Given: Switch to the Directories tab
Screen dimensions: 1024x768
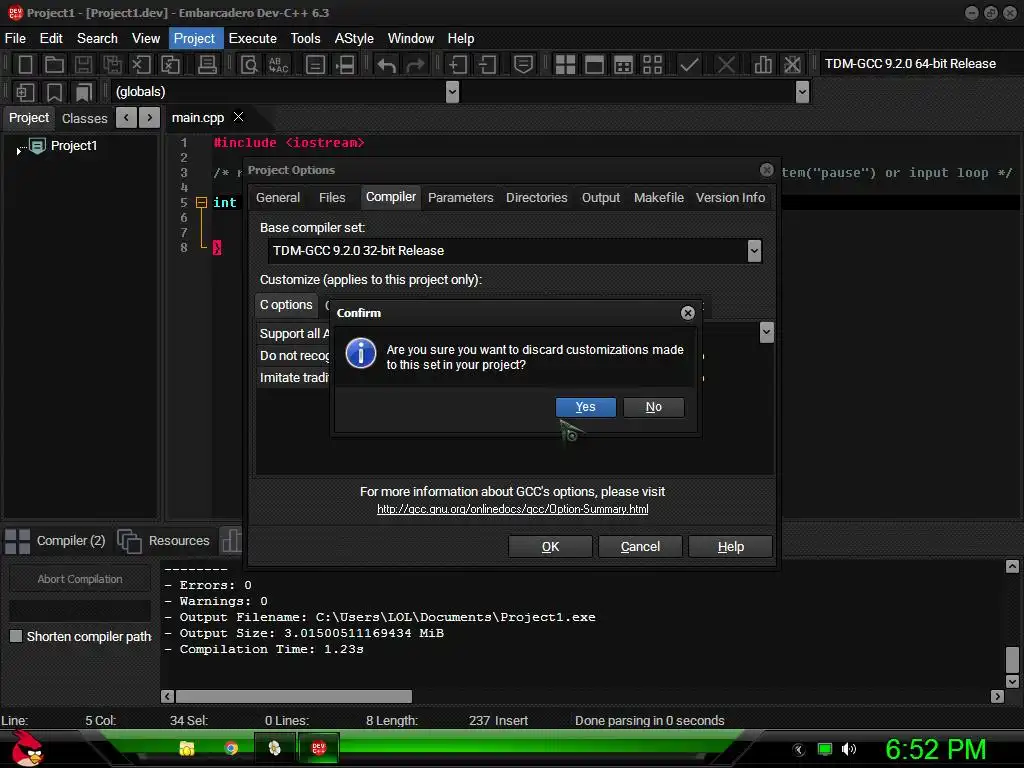Looking at the screenshot, I should (536, 197).
